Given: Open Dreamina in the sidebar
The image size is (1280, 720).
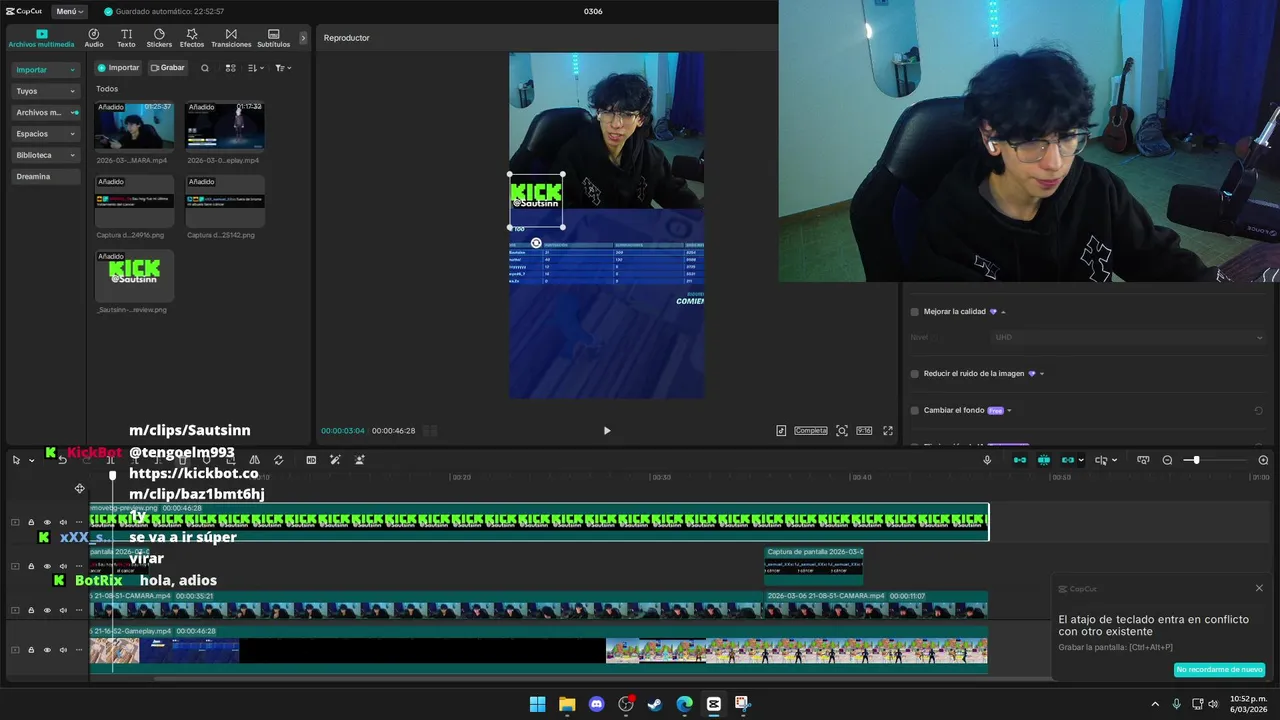Looking at the screenshot, I should point(45,176).
